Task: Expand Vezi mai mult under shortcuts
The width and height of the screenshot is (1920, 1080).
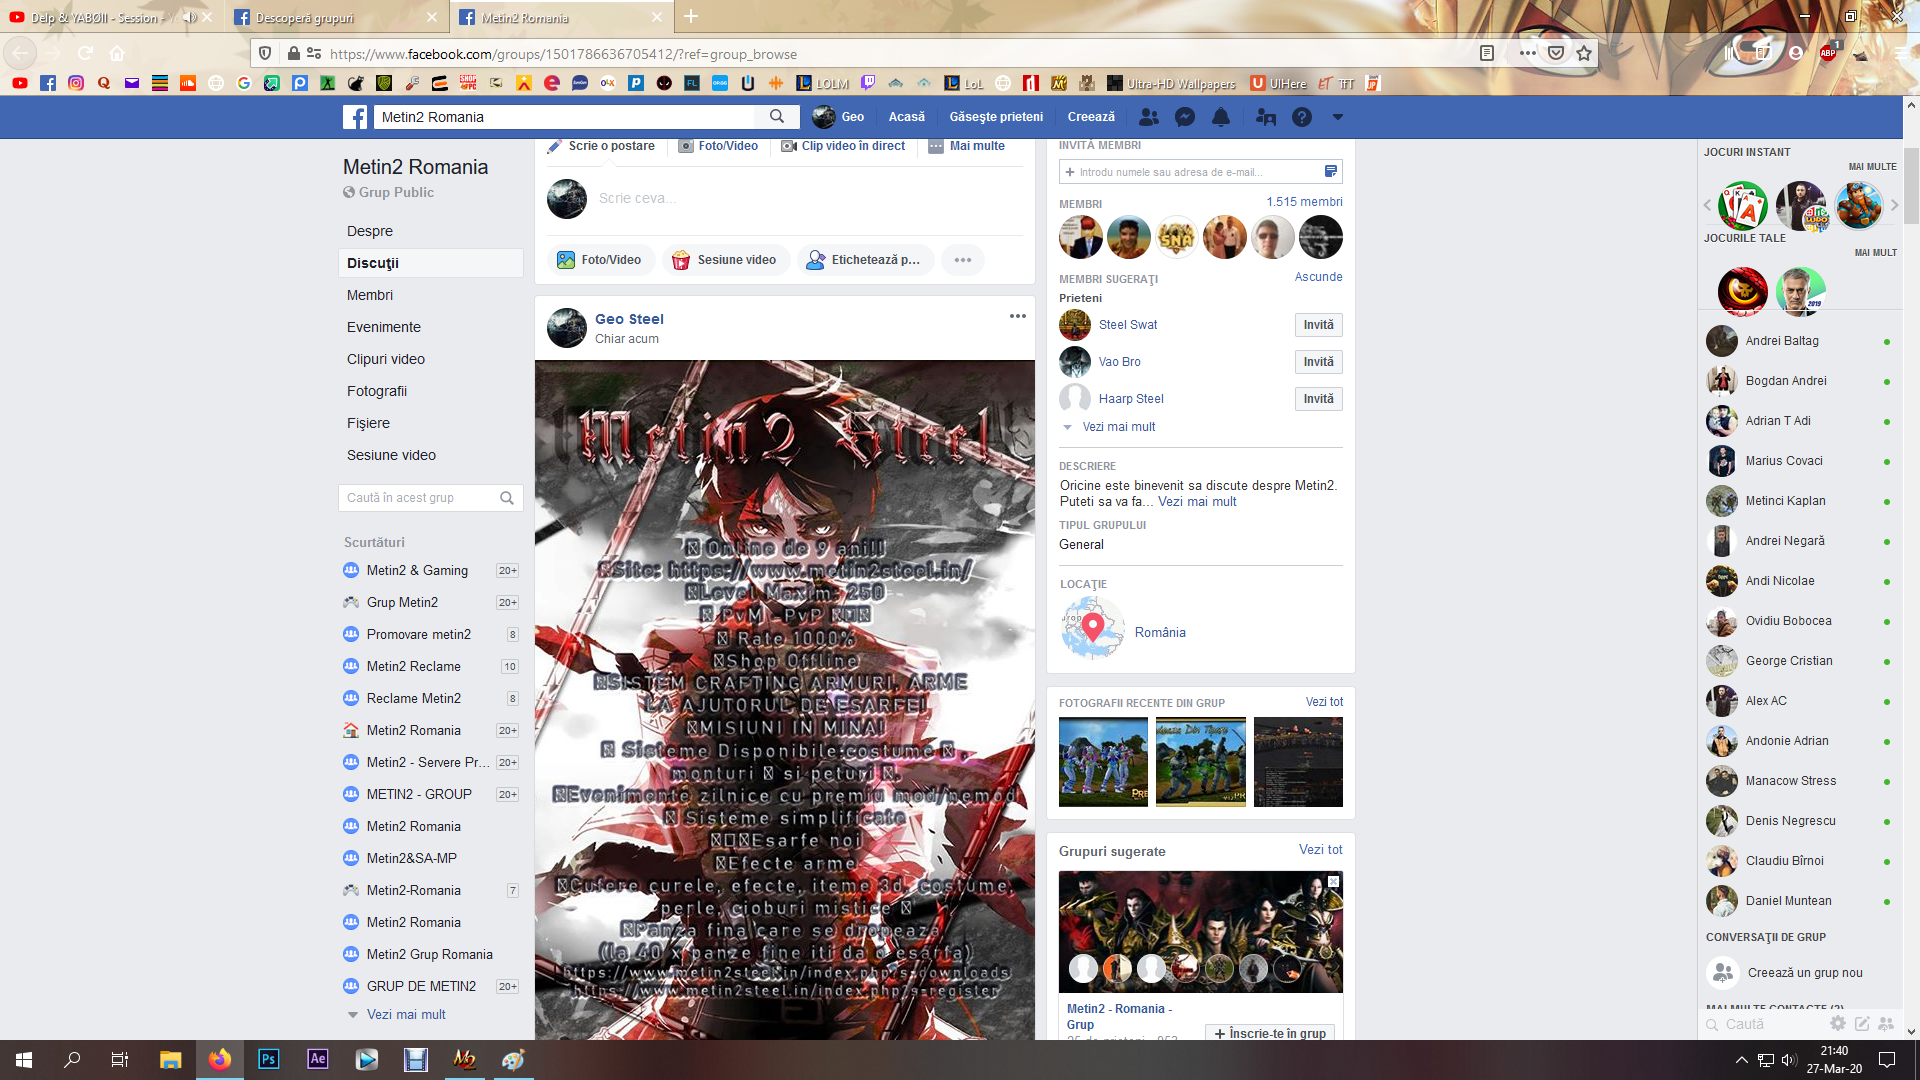Action: tap(406, 1014)
